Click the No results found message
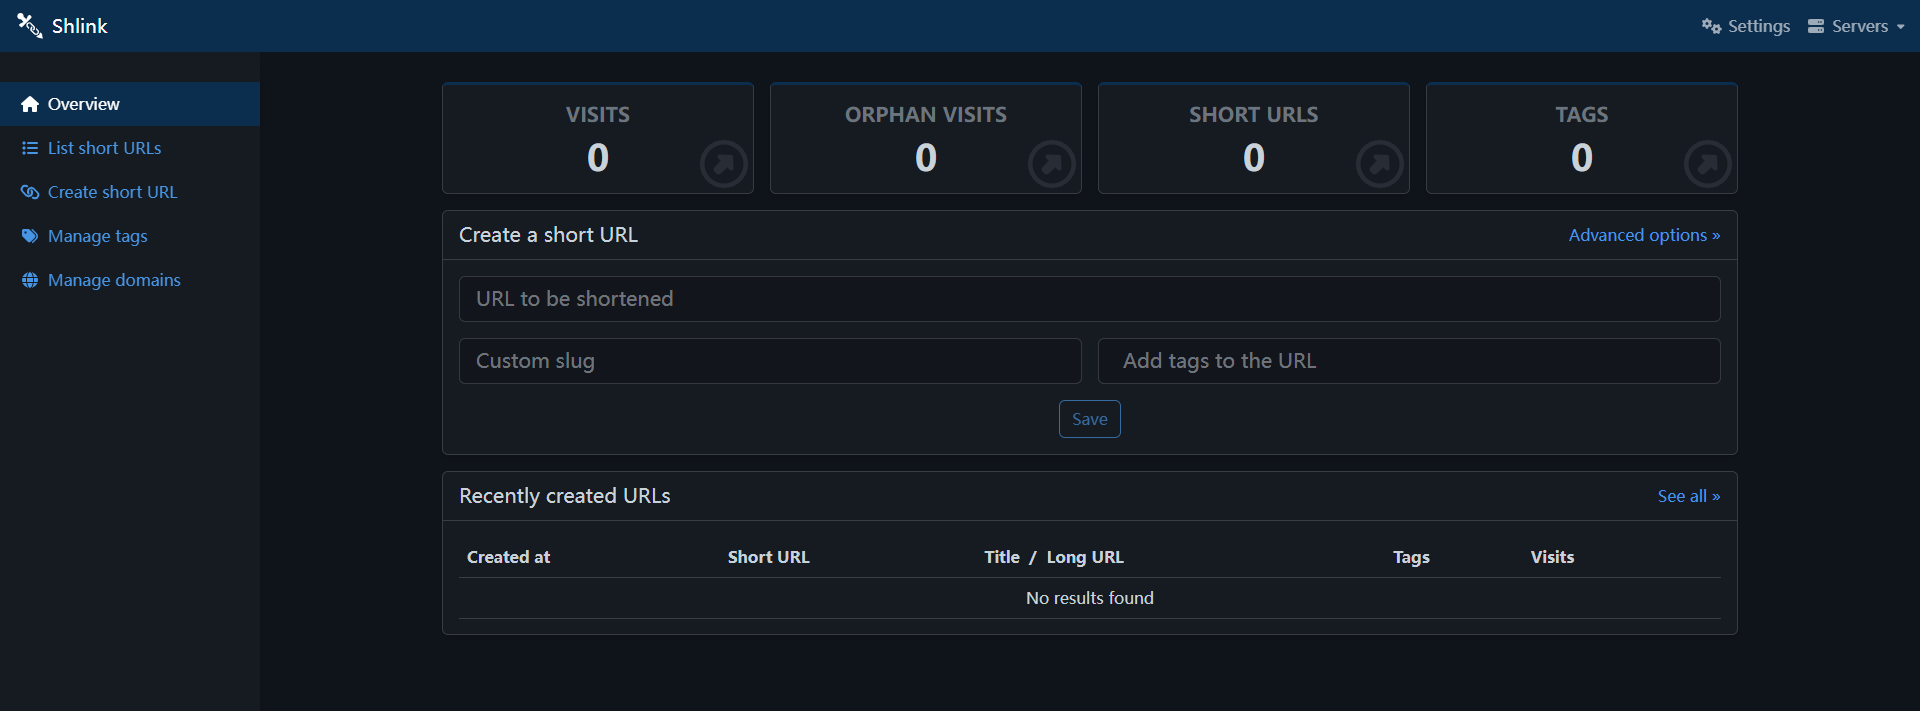The width and height of the screenshot is (1920, 711). point(1090,598)
